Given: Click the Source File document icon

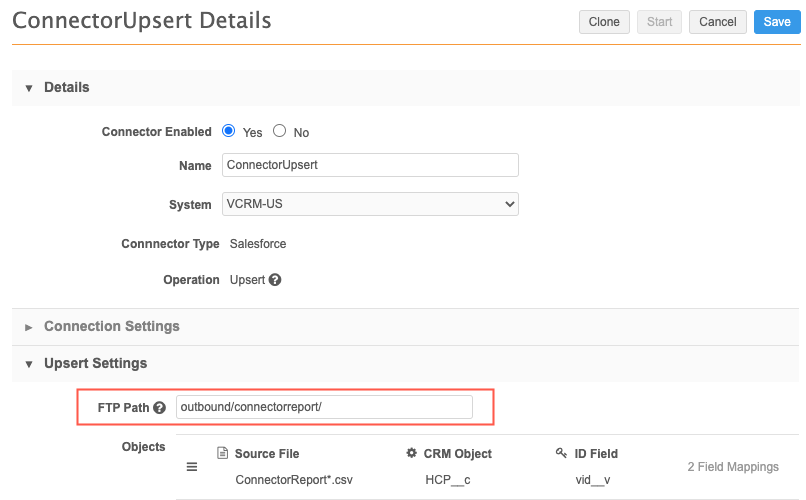Looking at the screenshot, I should pos(224,454).
